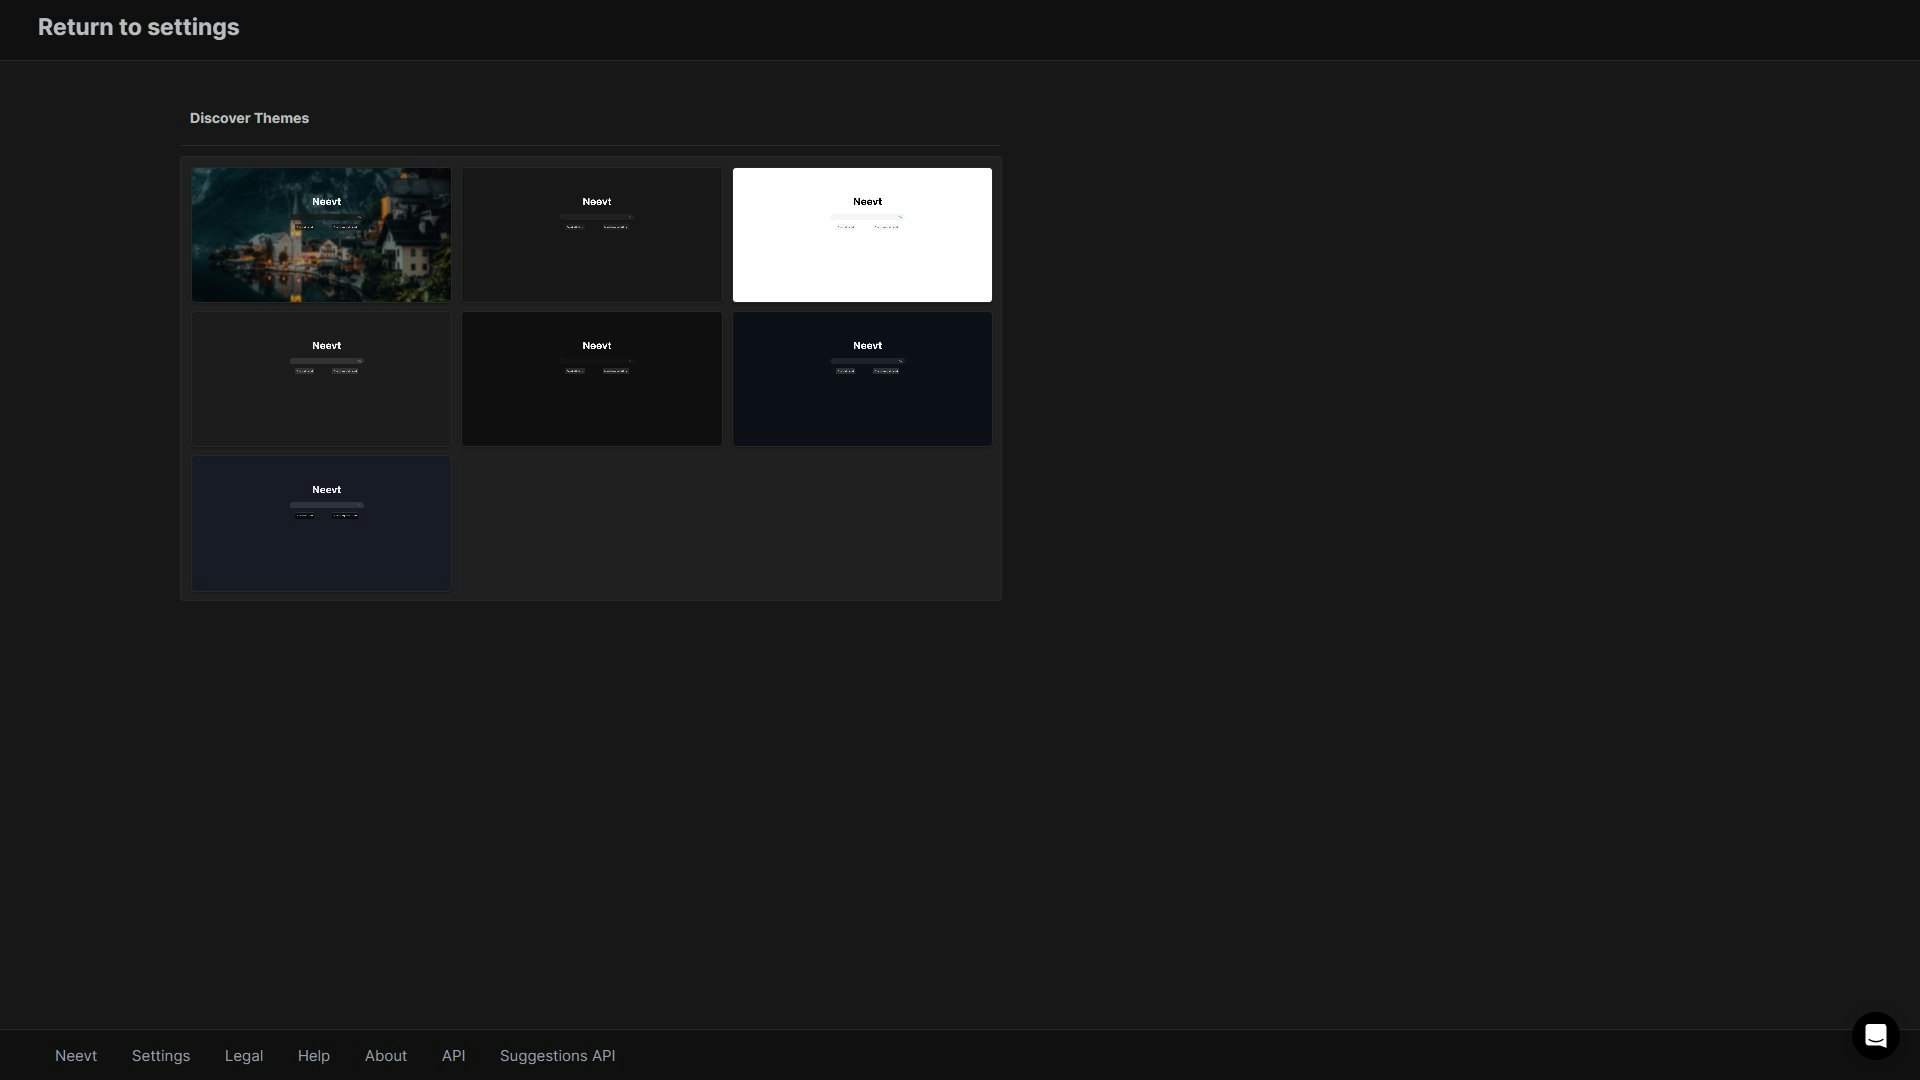Click Neevt logo in village photo preview
1920x1080 pixels.
[326, 201]
